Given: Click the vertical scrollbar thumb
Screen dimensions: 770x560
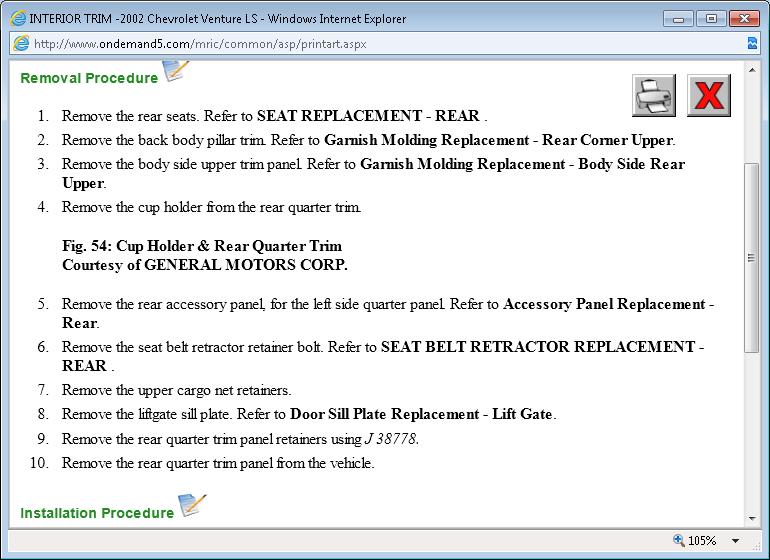Looking at the screenshot, I should (752, 257).
